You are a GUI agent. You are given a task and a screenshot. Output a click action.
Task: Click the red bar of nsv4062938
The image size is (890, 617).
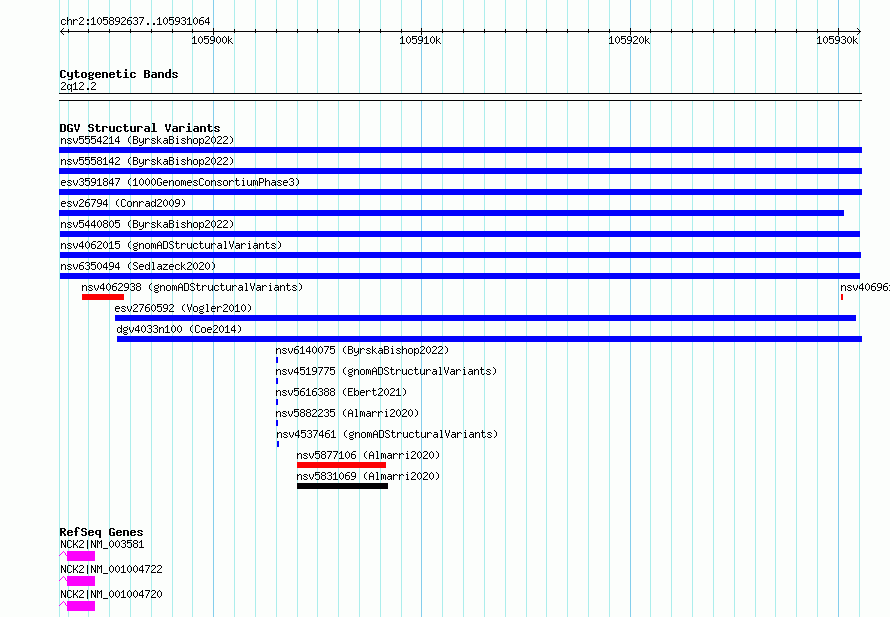point(103,297)
